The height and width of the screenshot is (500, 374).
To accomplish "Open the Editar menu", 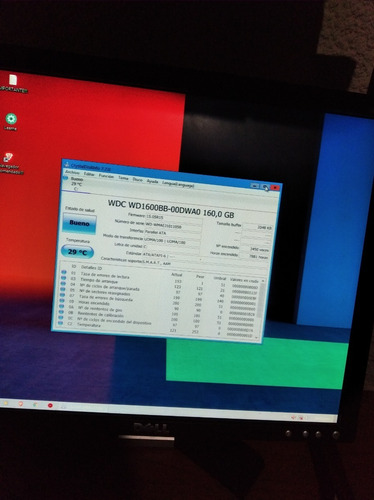I will (x=89, y=174).
